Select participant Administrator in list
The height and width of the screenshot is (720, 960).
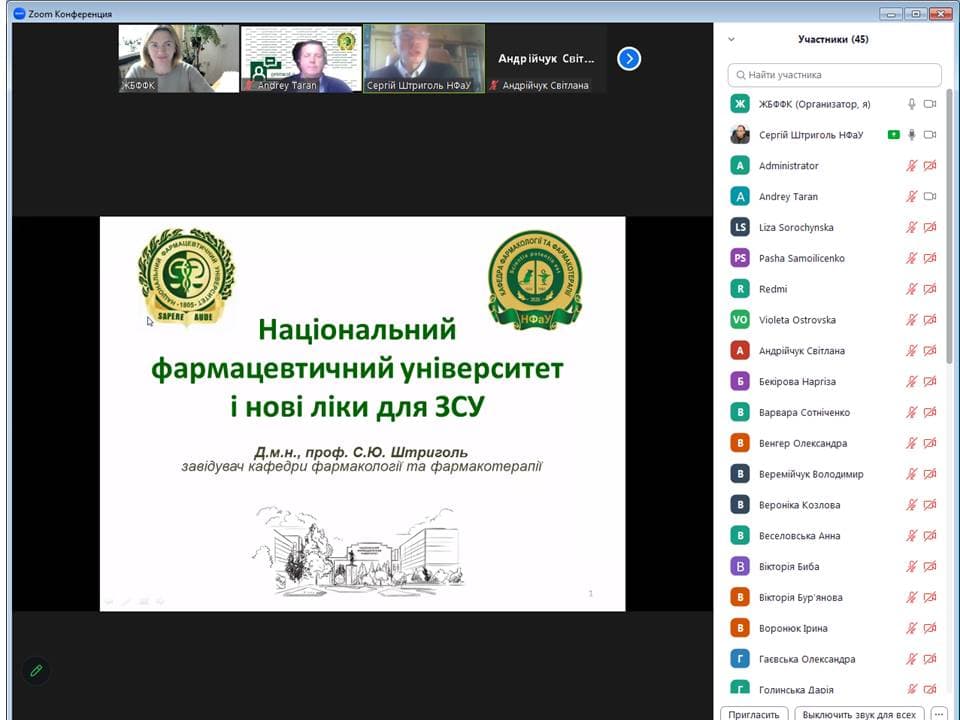click(834, 165)
